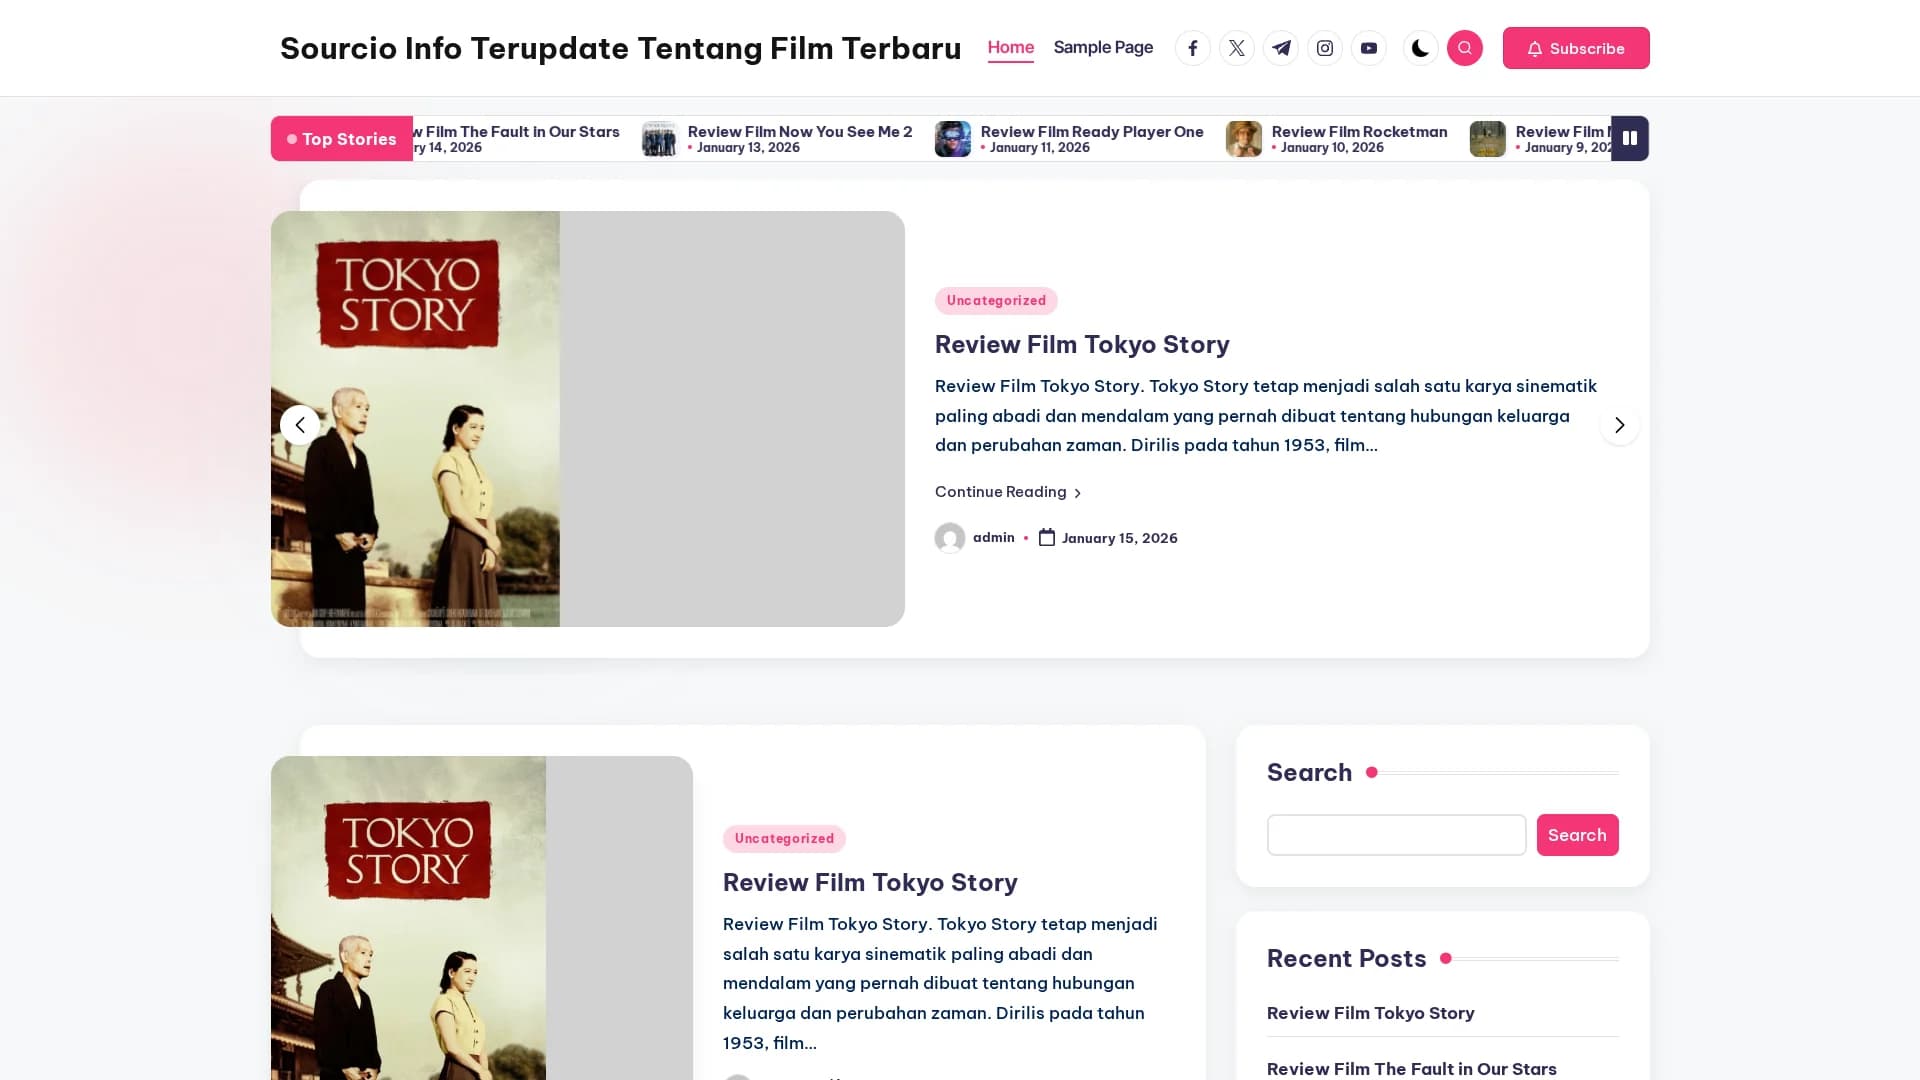This screenshot has height=1080, width=1920.
Task: Open ticker story Review Film Ready Player One
Action: pyautogui.click(x=1092, y=131)
